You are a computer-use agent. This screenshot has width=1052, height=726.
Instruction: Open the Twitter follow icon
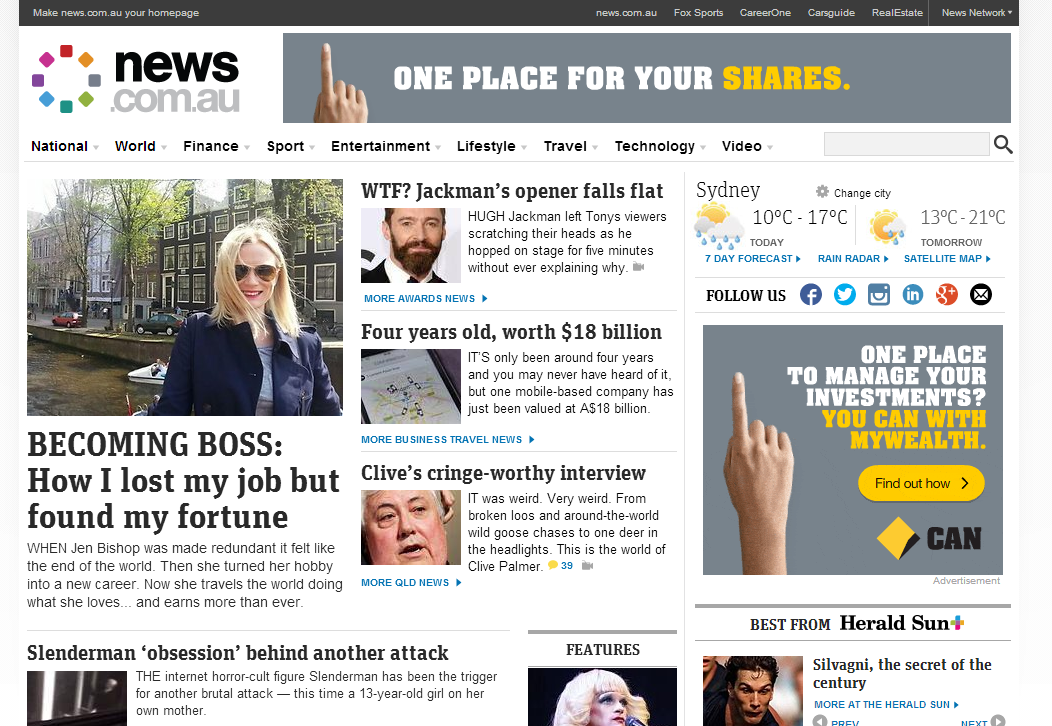pyautogui.click(x=845, y=295)
